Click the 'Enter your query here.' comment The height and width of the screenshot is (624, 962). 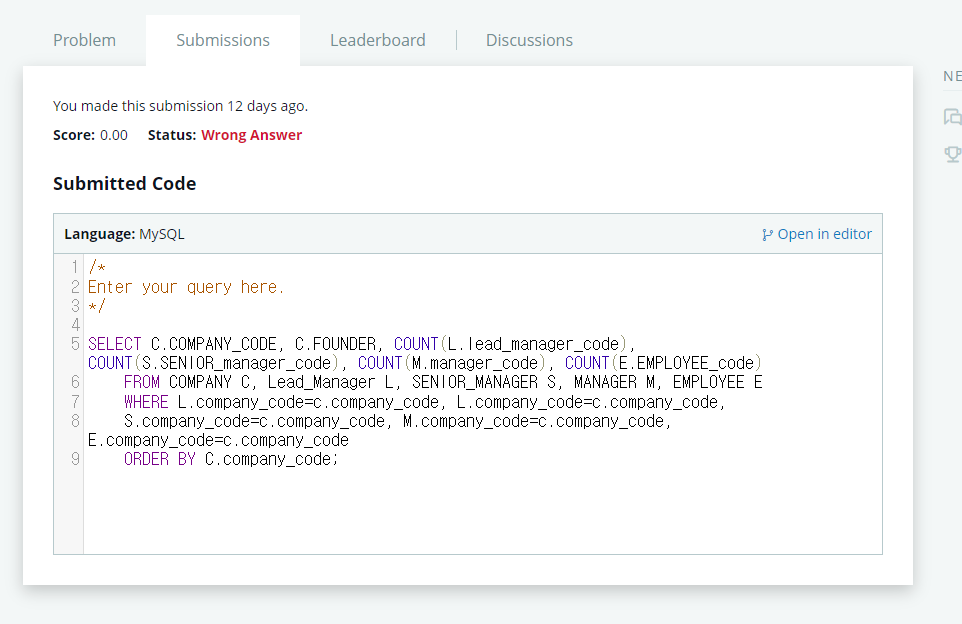click(186, 287)
